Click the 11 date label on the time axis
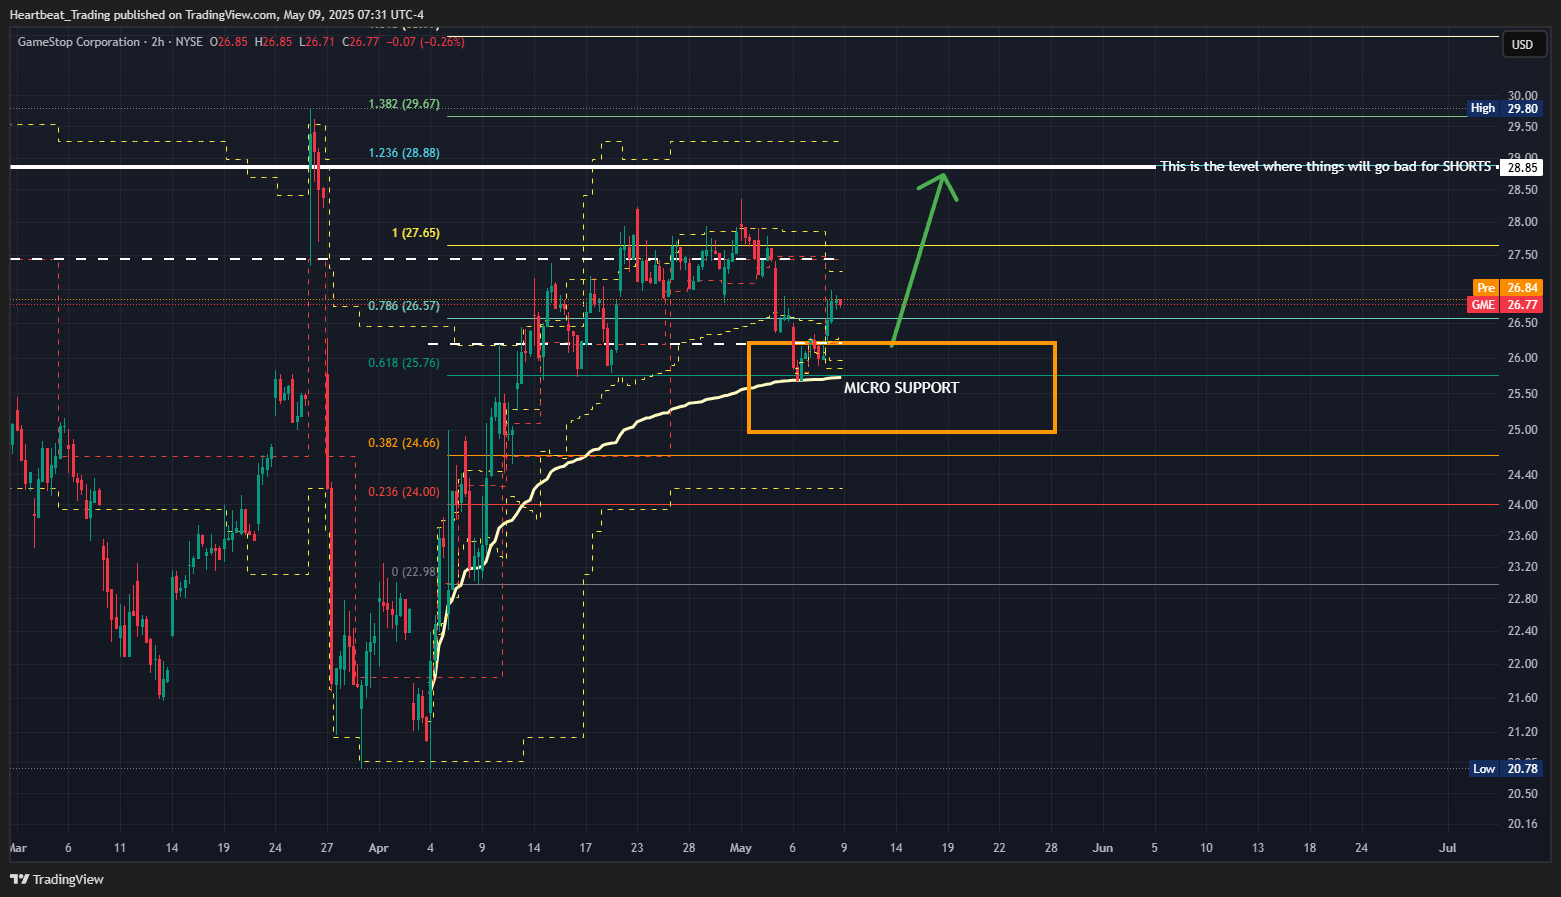The height and width of the screenshot is (897, 1561). pyautogui.click(x=120, y=848)
